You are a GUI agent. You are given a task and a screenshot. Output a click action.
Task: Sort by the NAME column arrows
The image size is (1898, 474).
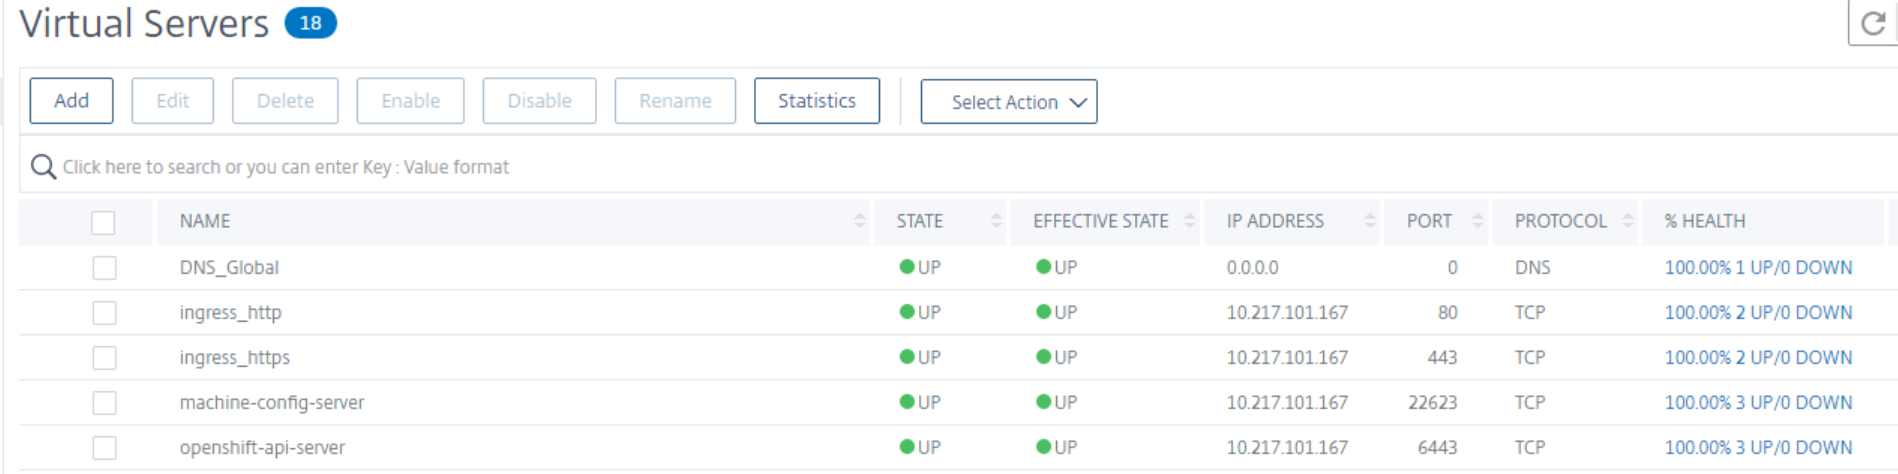(860, 221)
